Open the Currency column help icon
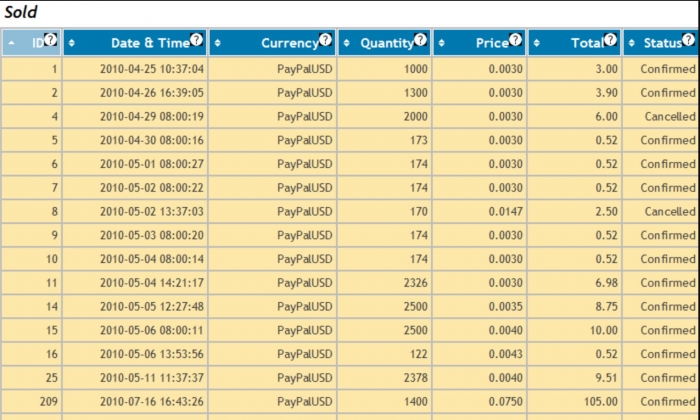The width and height of the screenshot is (700, 420). coord(325,40)
